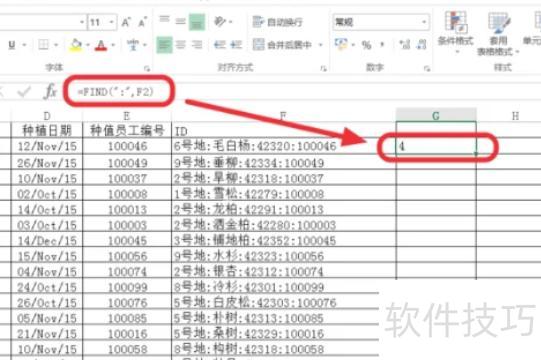This screenshot has height=360, width=541.
Task: Toggle 自动换行 wrap text
Action: click(x=277, y=22)
